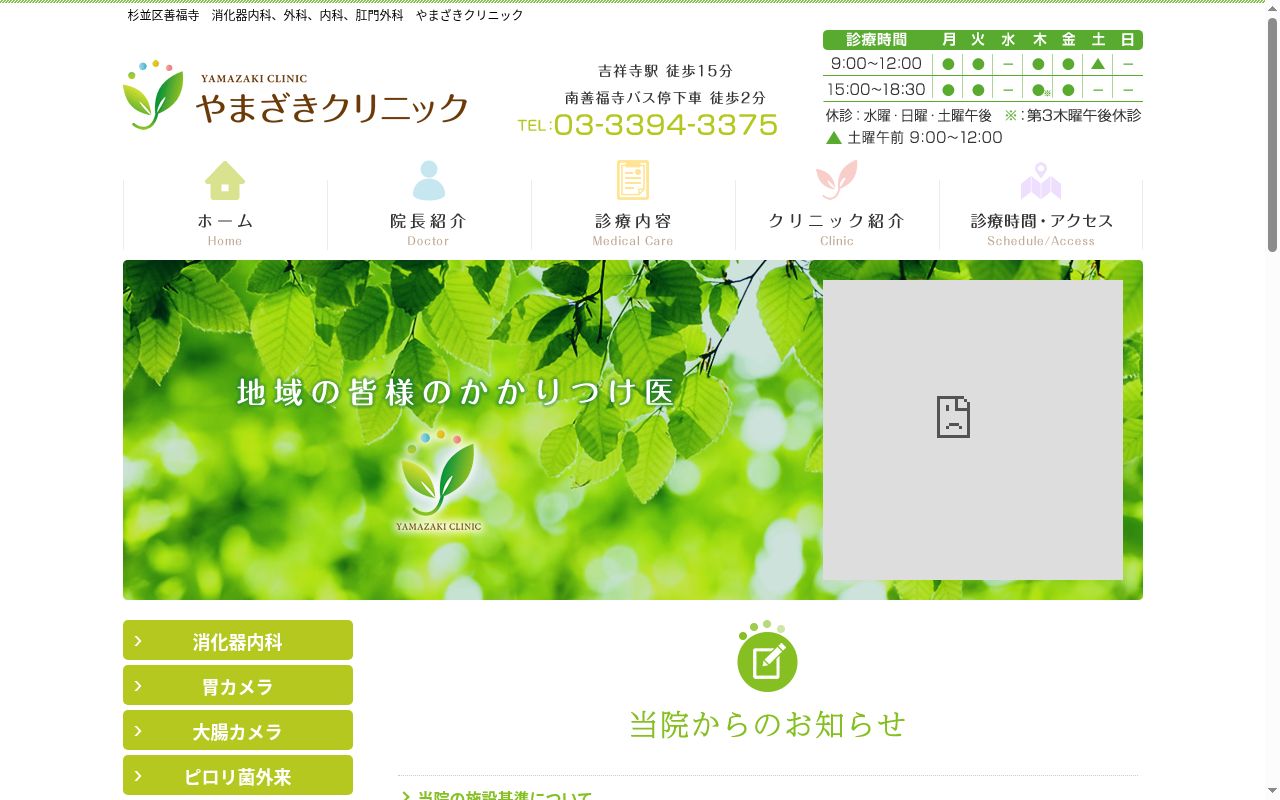Click the phone number 03-3394-3375
The image size is (1280, 800).
(x=665, y=125)
